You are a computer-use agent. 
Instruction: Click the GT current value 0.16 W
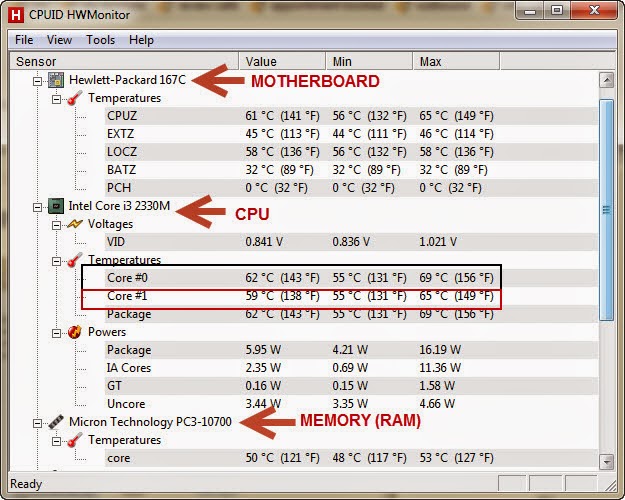tap(263, 386)
